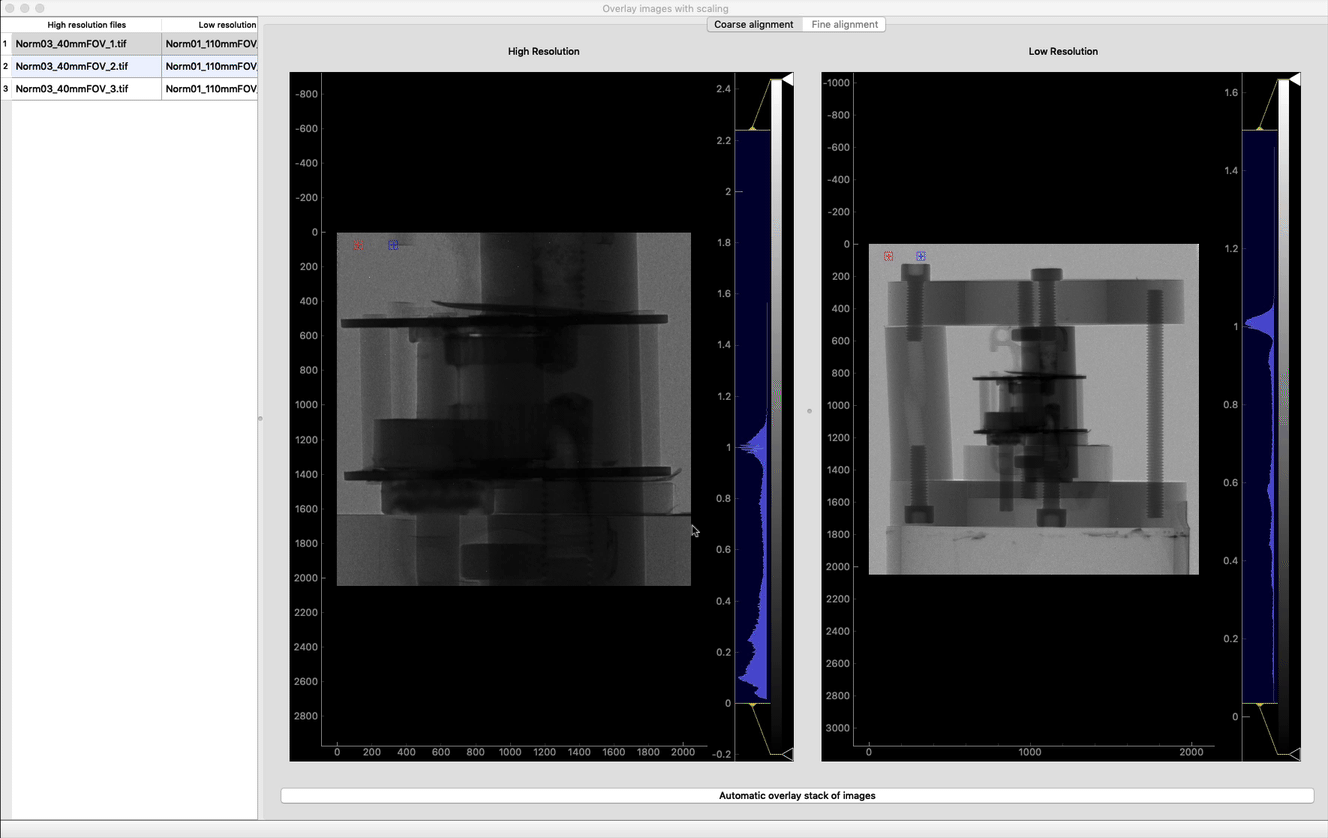Click lower yellow level handle on Low Resolution histogram

coord(1260,705)
